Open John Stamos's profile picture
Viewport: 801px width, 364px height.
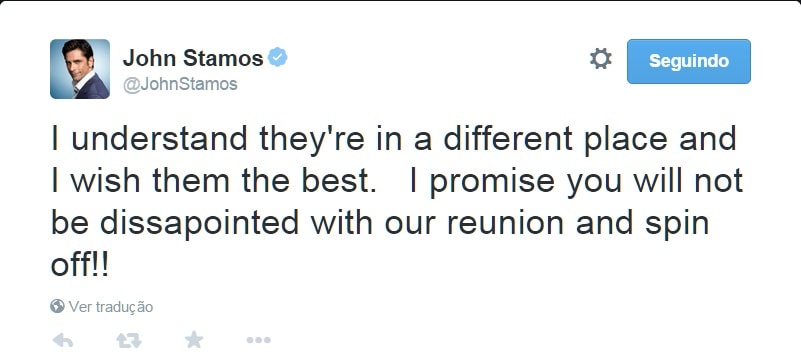(x=80, y=69)
